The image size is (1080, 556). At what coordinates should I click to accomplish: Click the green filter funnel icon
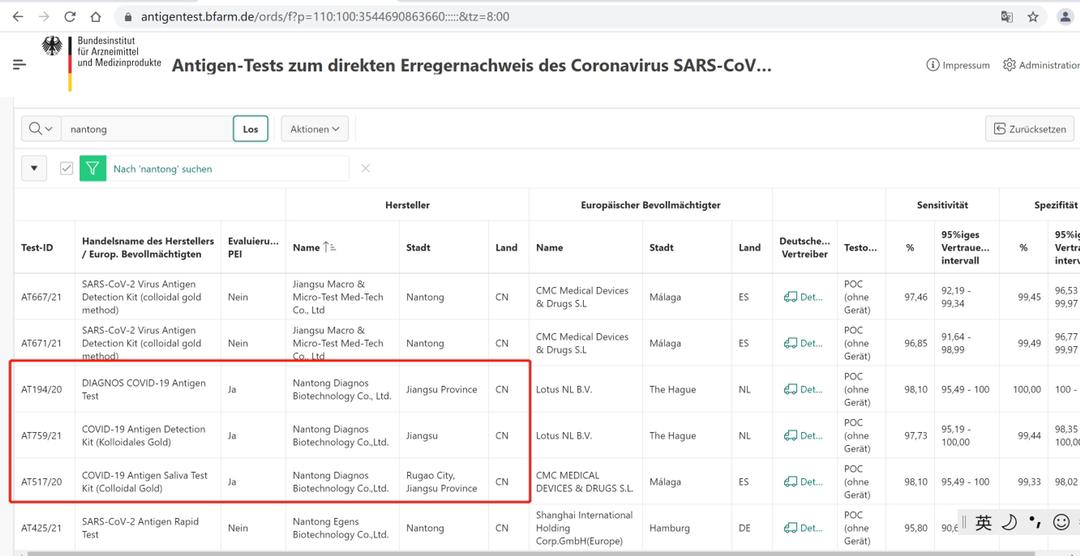[93, 169]
